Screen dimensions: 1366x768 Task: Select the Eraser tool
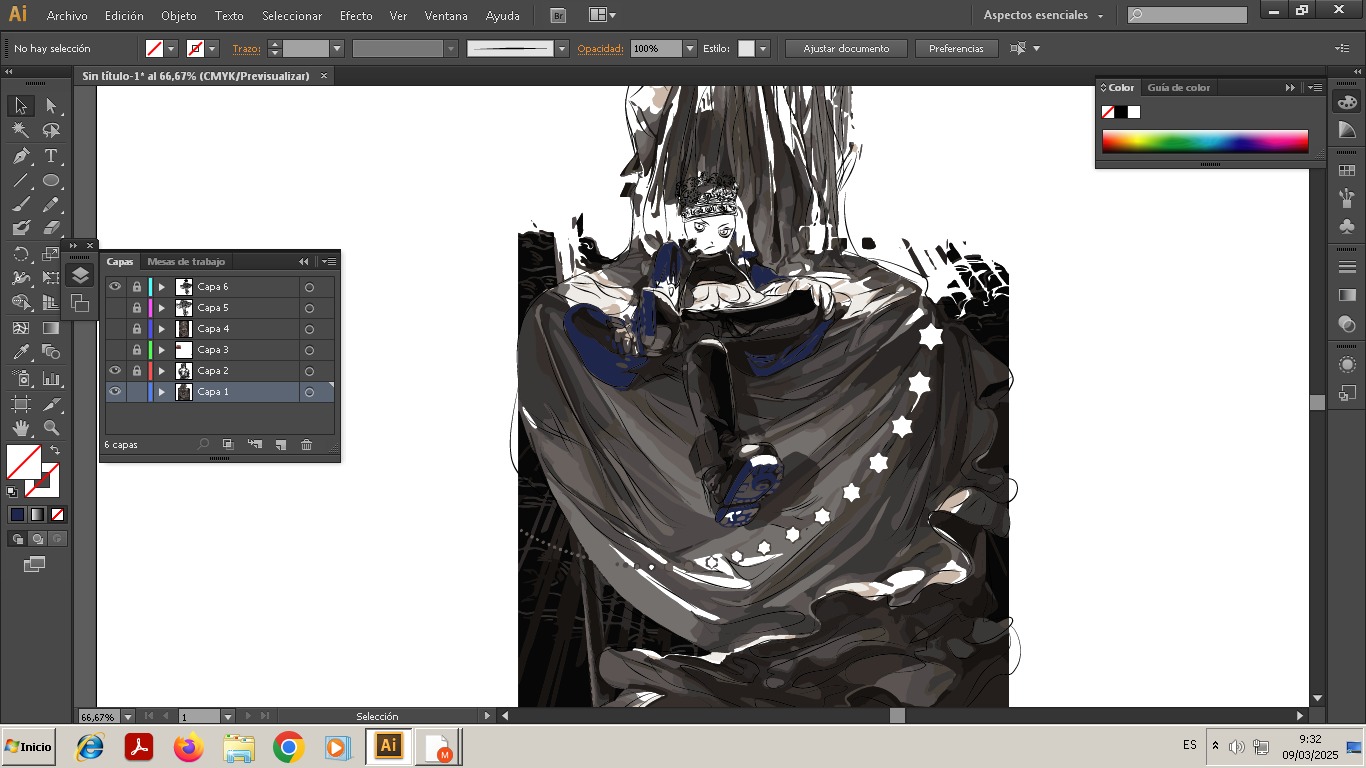pyautogui.click(x=51, y=228)
